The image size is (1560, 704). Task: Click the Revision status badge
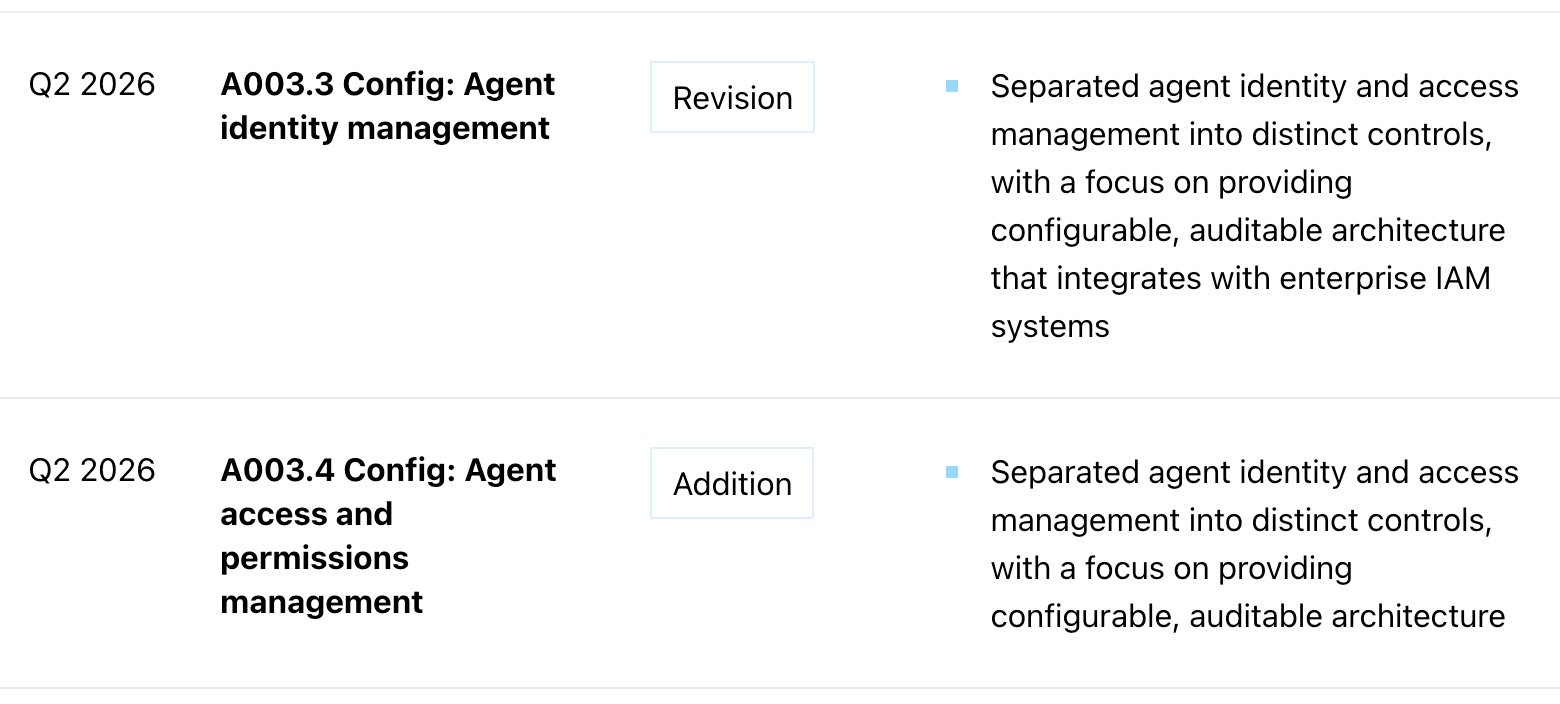(732, 98)
